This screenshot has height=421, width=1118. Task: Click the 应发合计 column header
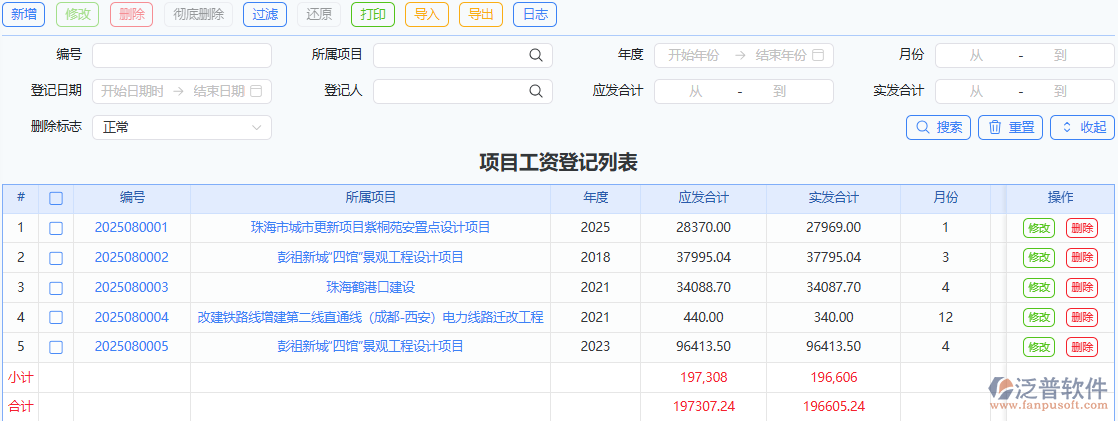(x=703, y=198)
